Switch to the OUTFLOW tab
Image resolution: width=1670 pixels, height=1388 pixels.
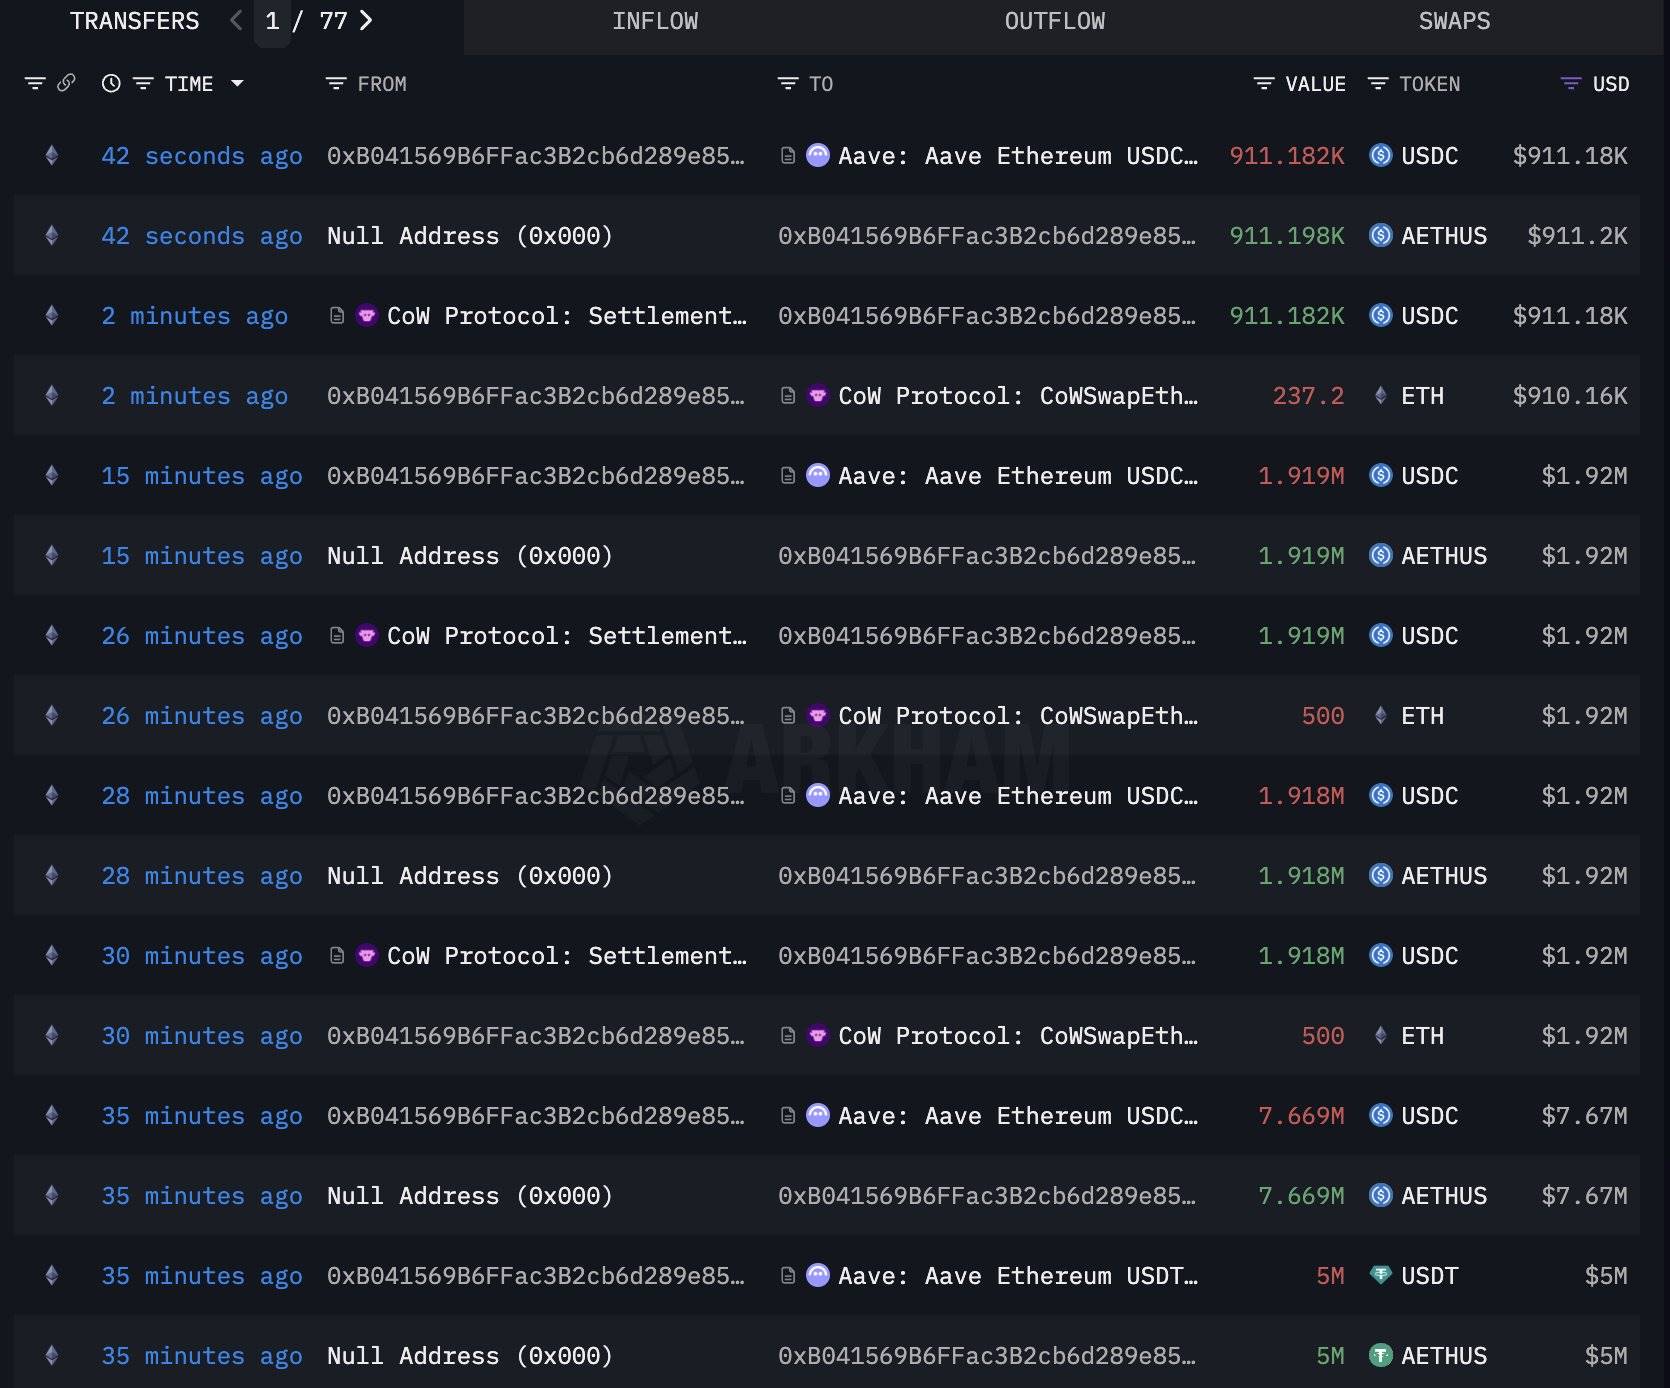click(x=1054, y=20)
